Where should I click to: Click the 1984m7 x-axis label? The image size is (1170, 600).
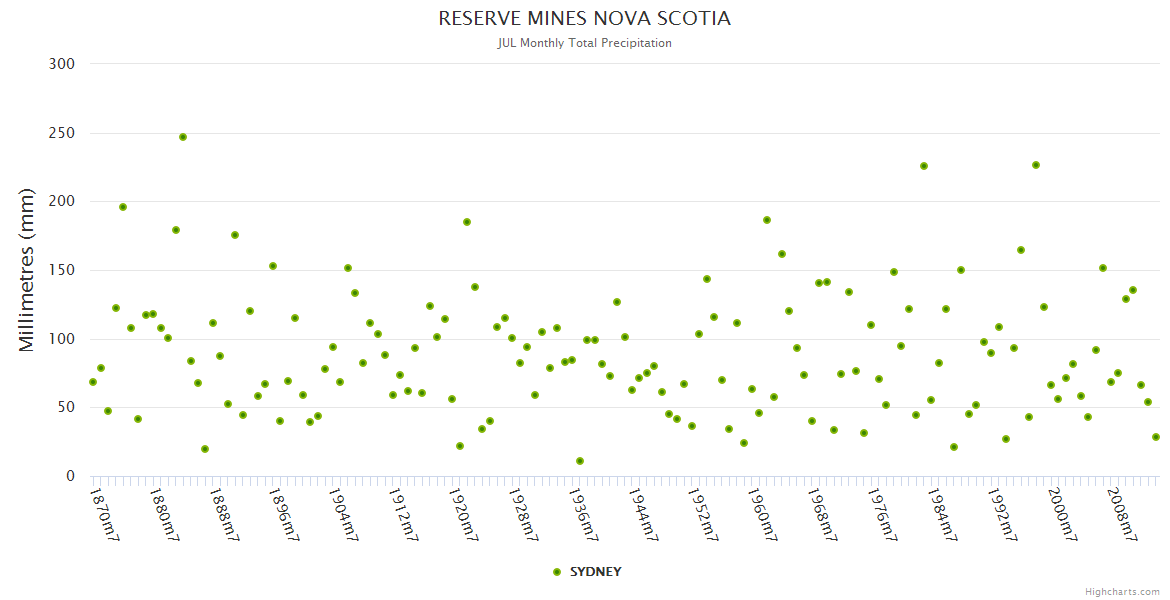tap(944, 514)
